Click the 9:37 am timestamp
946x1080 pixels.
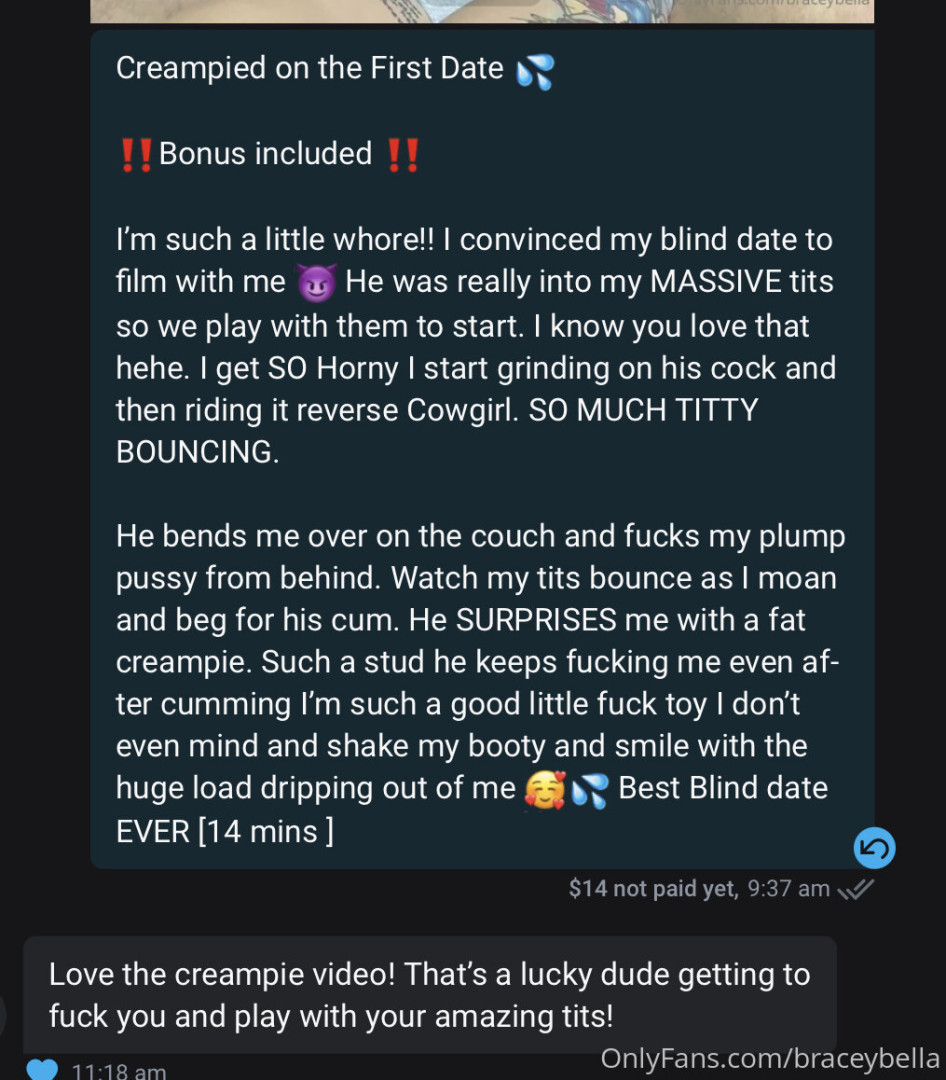tap(788, 888)
